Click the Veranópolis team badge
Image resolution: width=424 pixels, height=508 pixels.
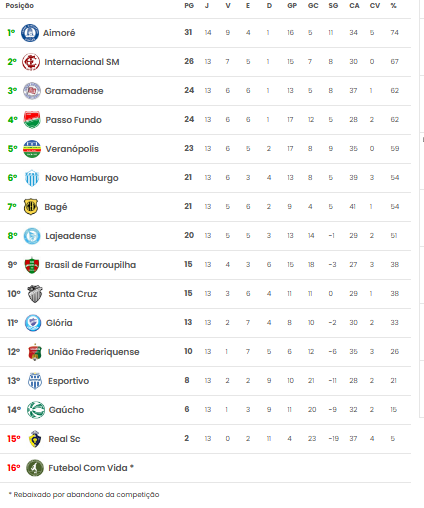(32, 149)
